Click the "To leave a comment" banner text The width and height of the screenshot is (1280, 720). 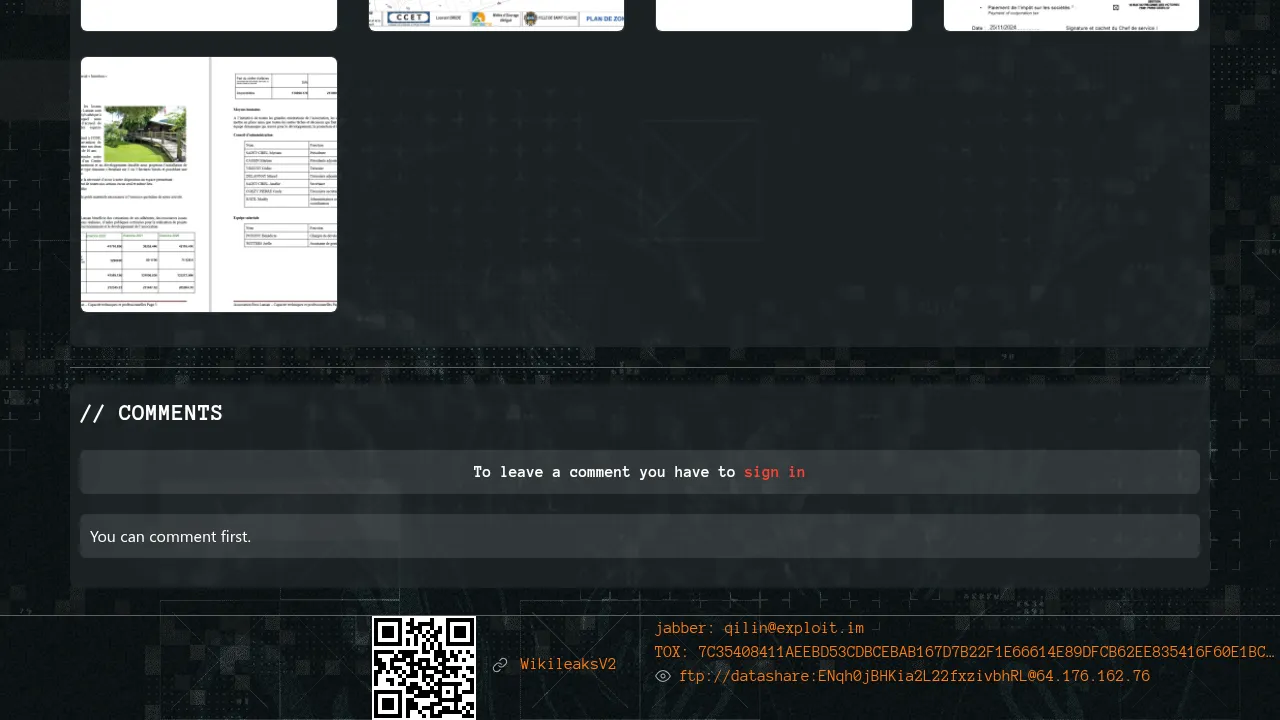(604, 472)
